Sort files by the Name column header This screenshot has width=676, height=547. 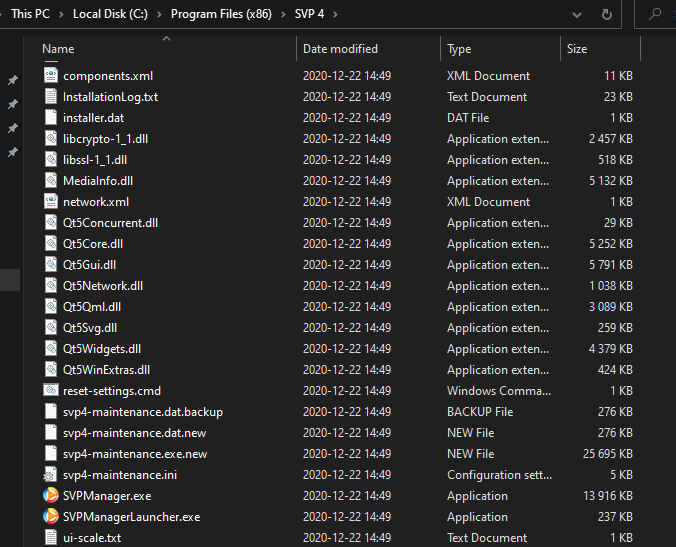(x=58, y=49)
